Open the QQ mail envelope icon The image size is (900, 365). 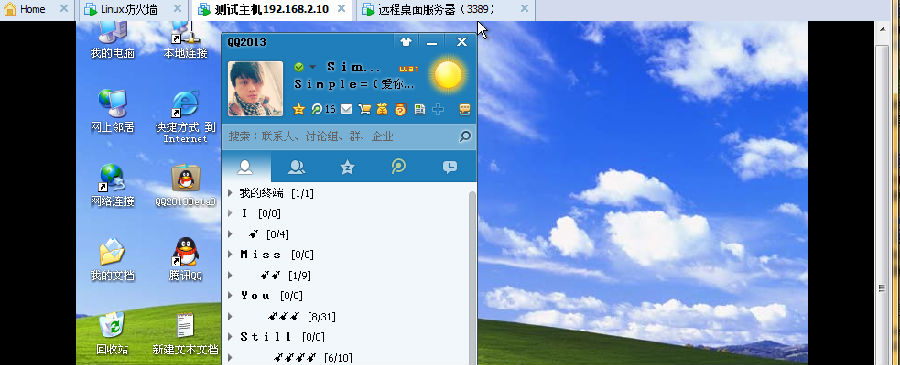click(x=347, y=108)
